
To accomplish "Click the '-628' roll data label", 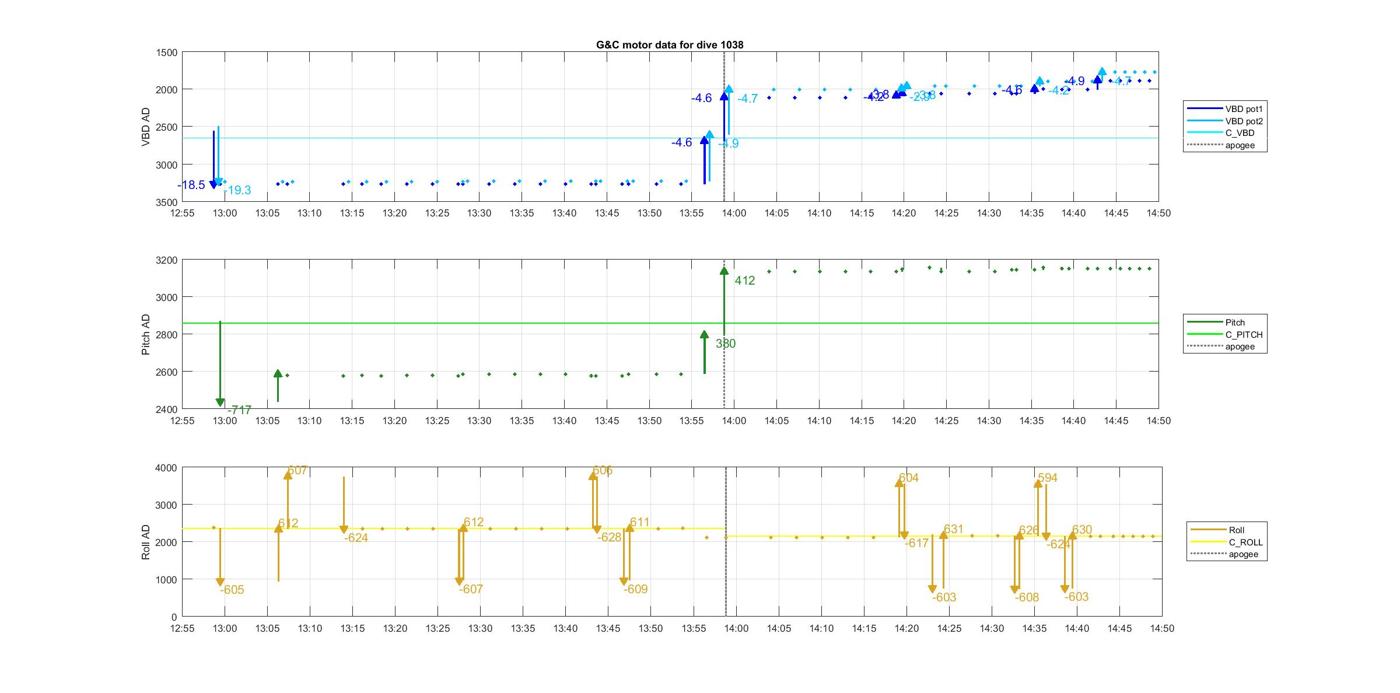I will coord(609,537).
